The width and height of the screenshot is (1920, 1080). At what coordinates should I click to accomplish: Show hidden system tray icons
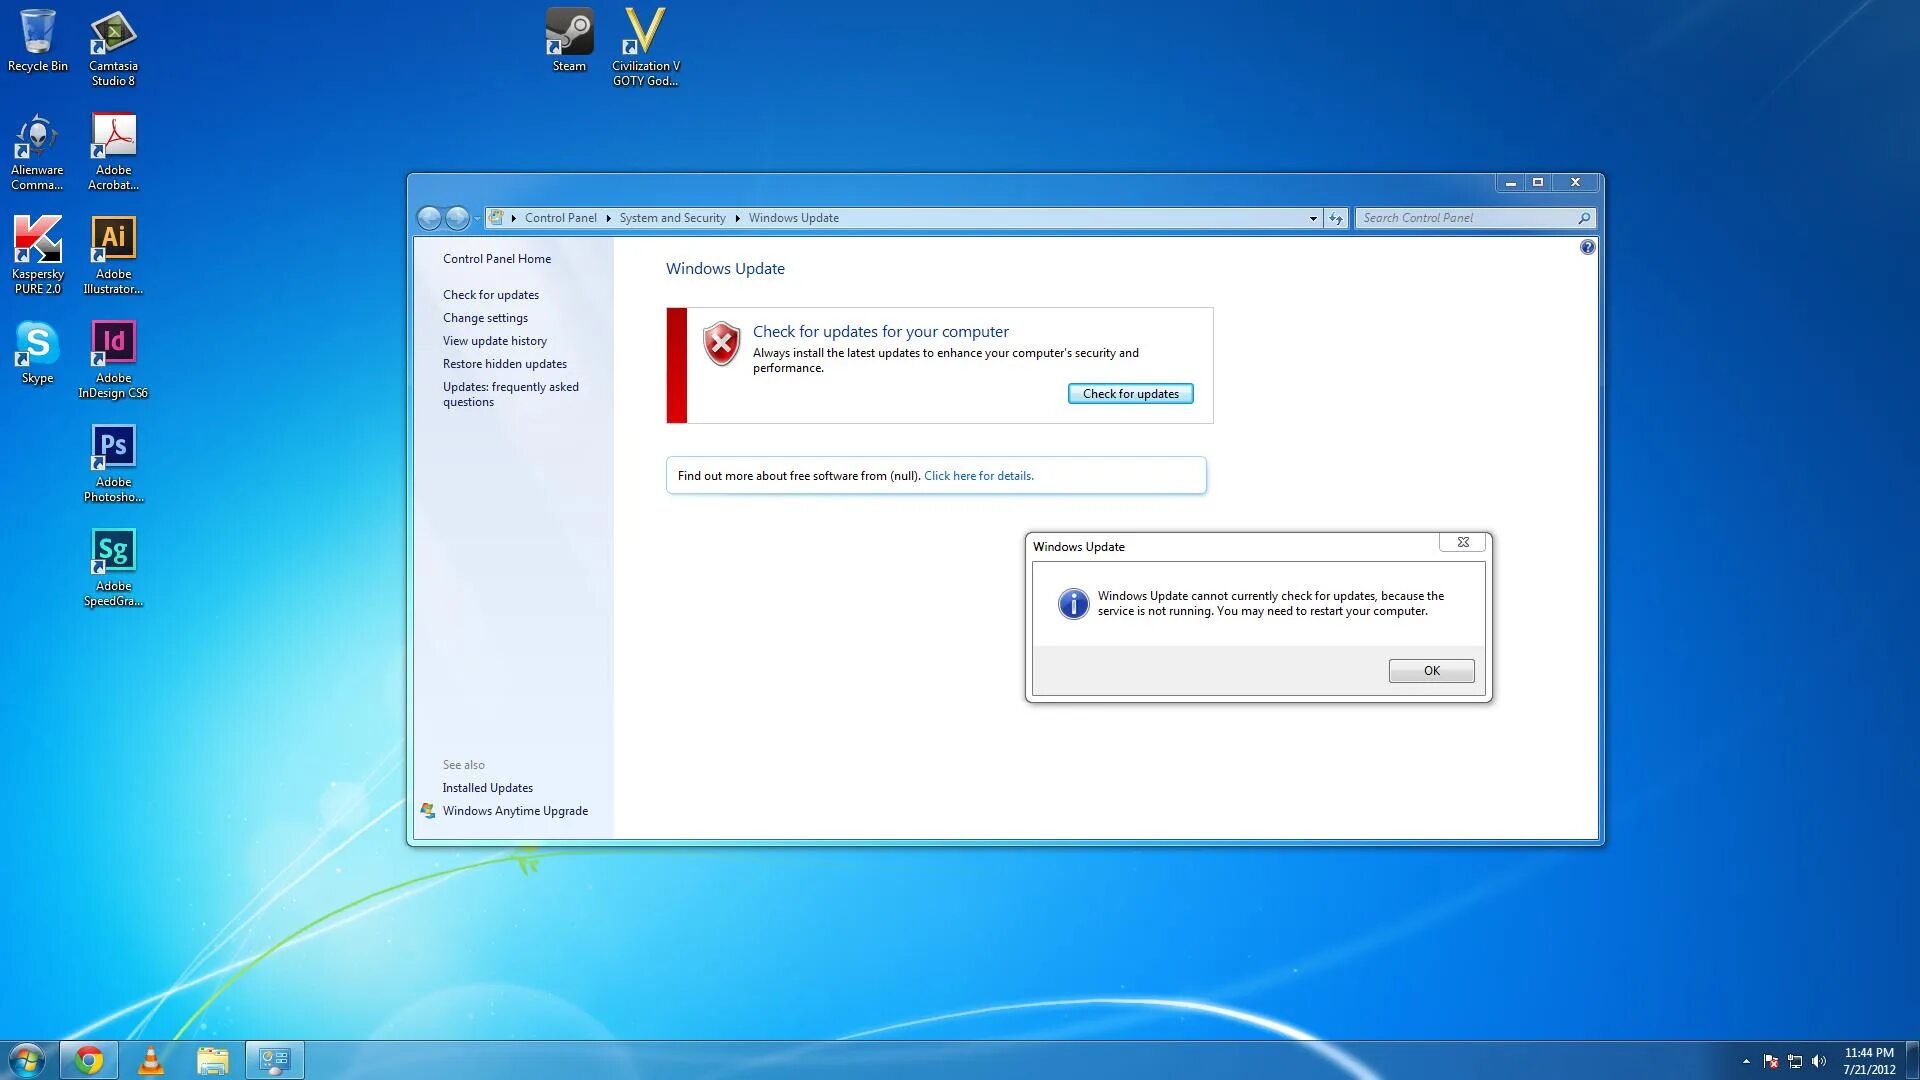[x=1746, y=1061]
